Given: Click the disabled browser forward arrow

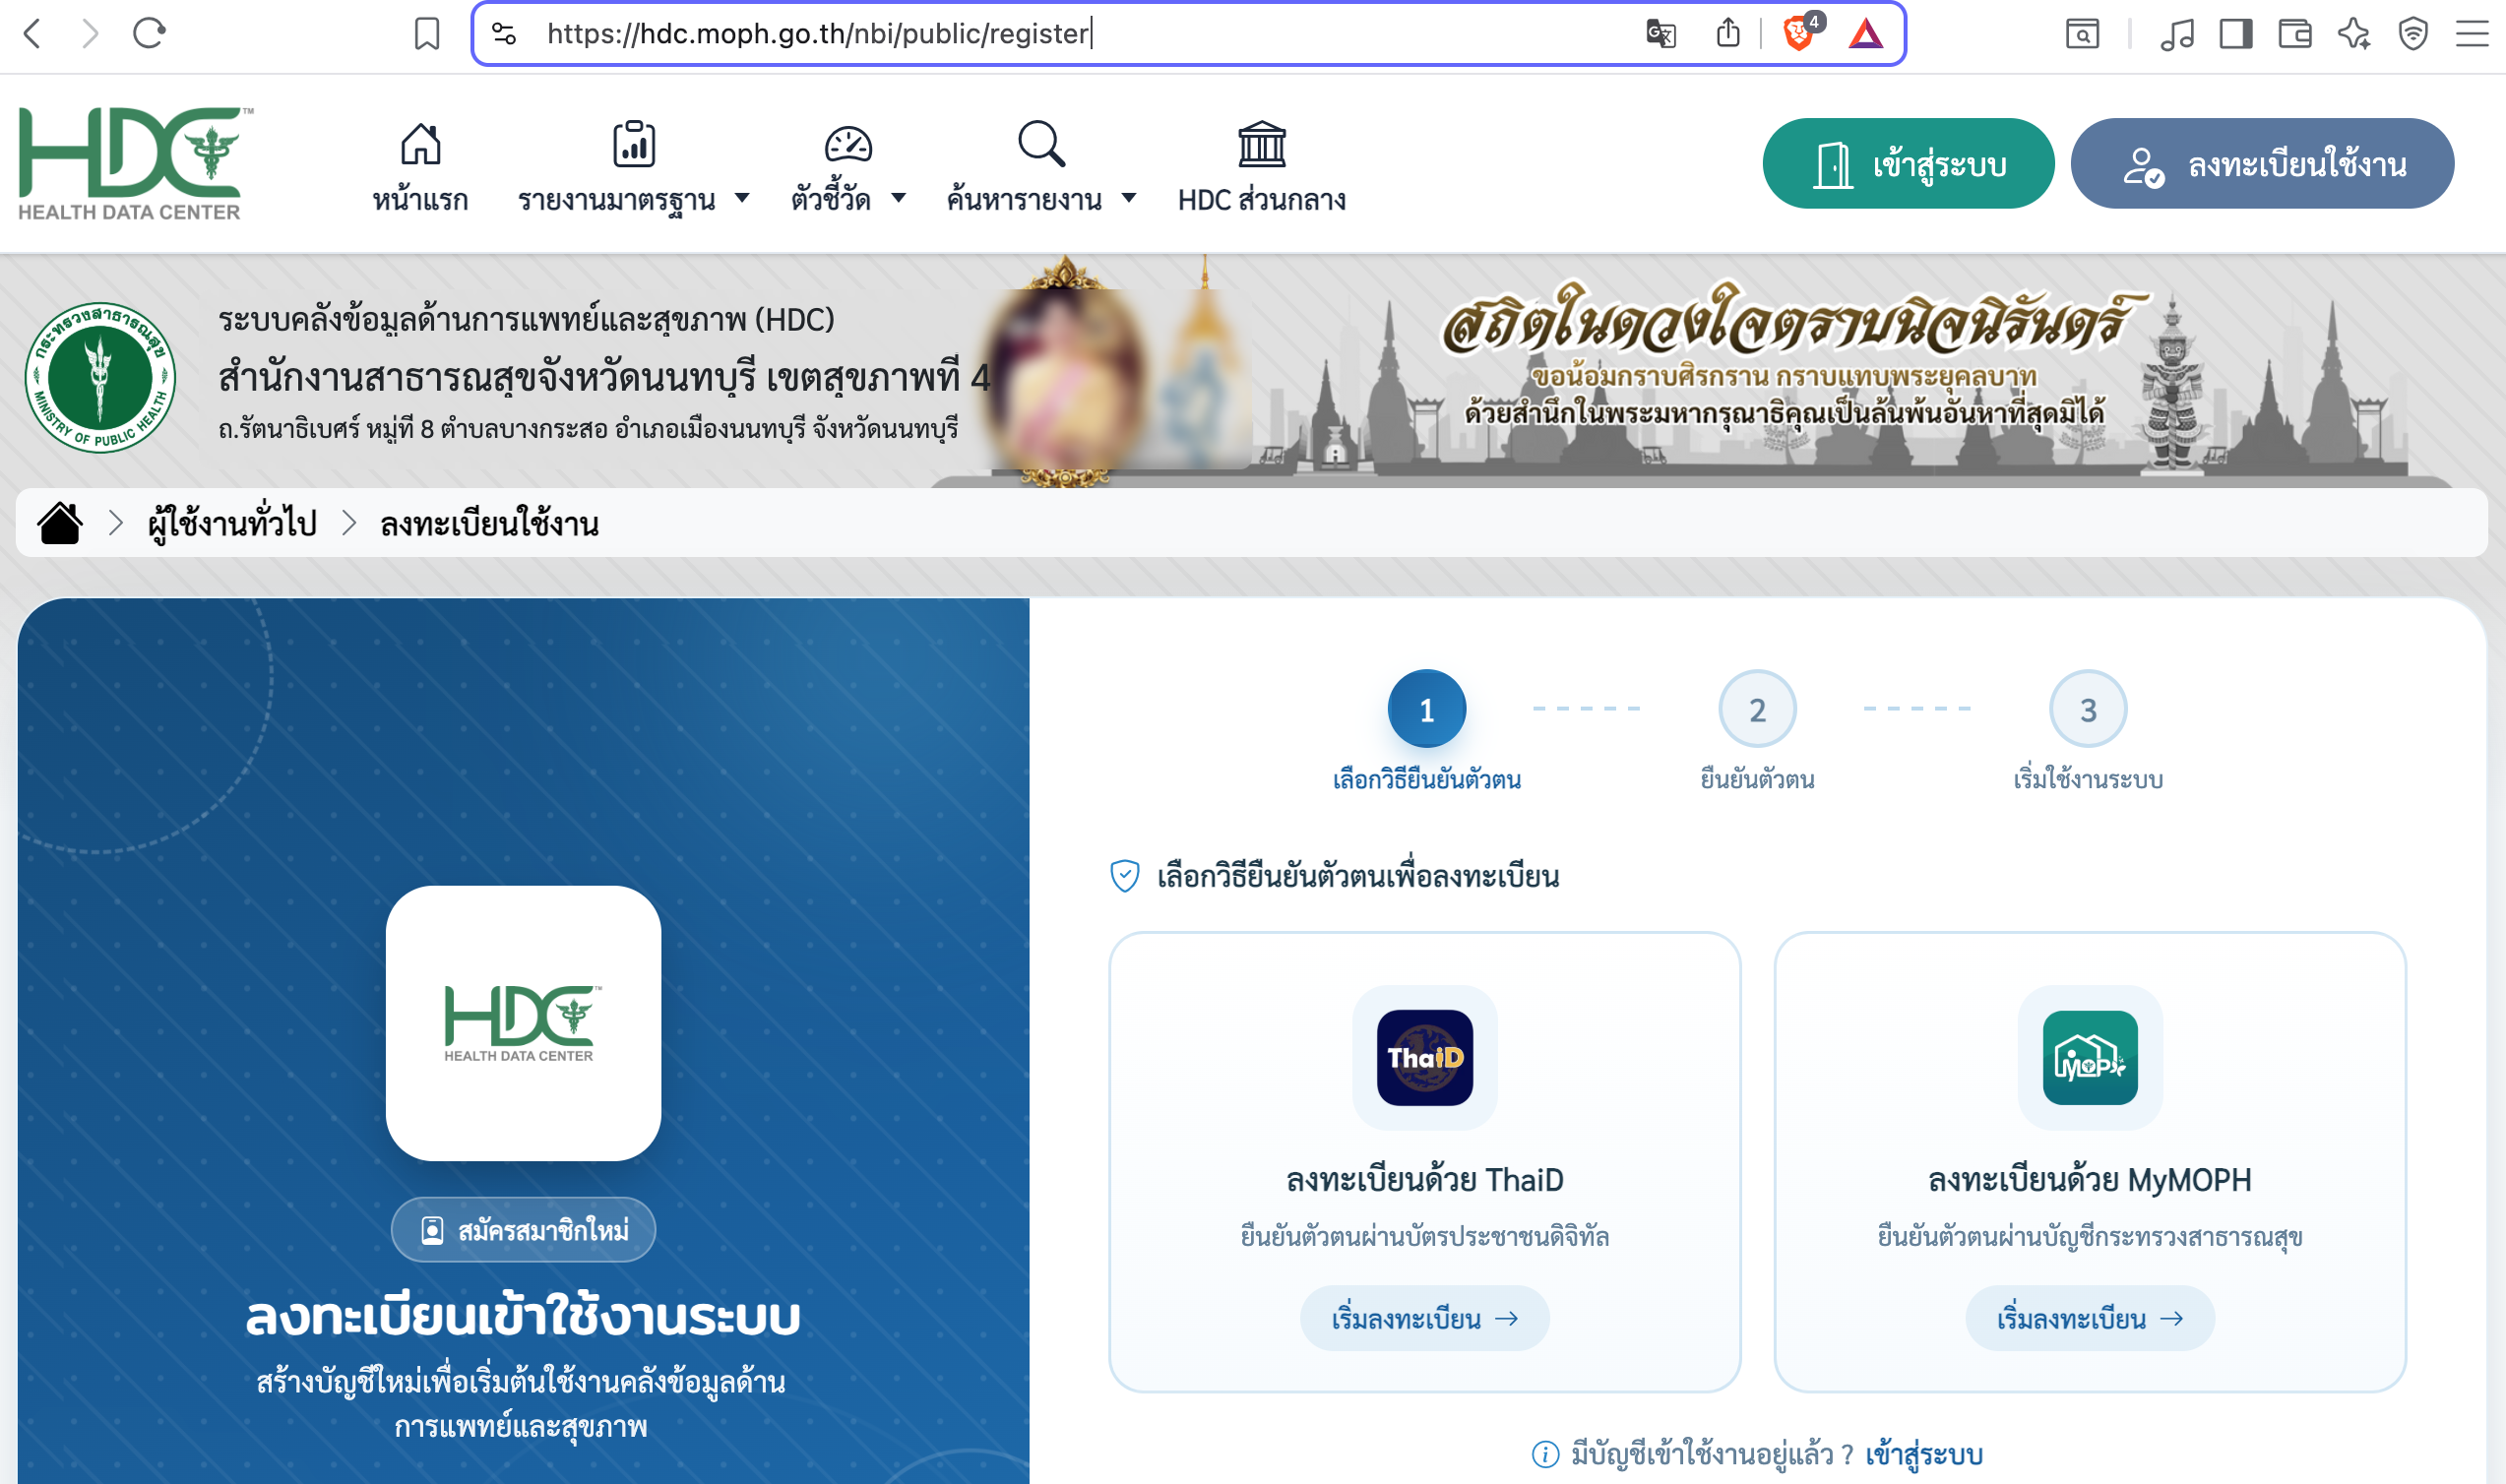Looking at the screenshot, I should point(90,34).
